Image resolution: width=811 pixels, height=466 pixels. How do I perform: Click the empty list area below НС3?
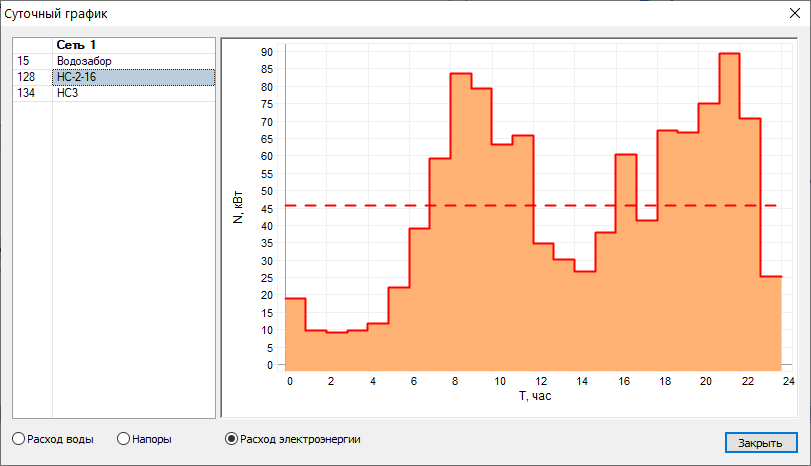113,260
